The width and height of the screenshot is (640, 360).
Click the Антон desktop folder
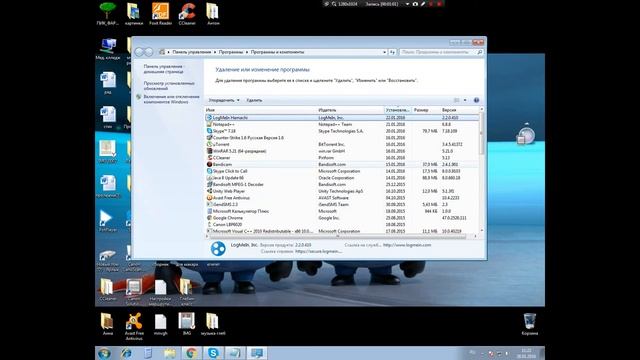coord(213,14)
